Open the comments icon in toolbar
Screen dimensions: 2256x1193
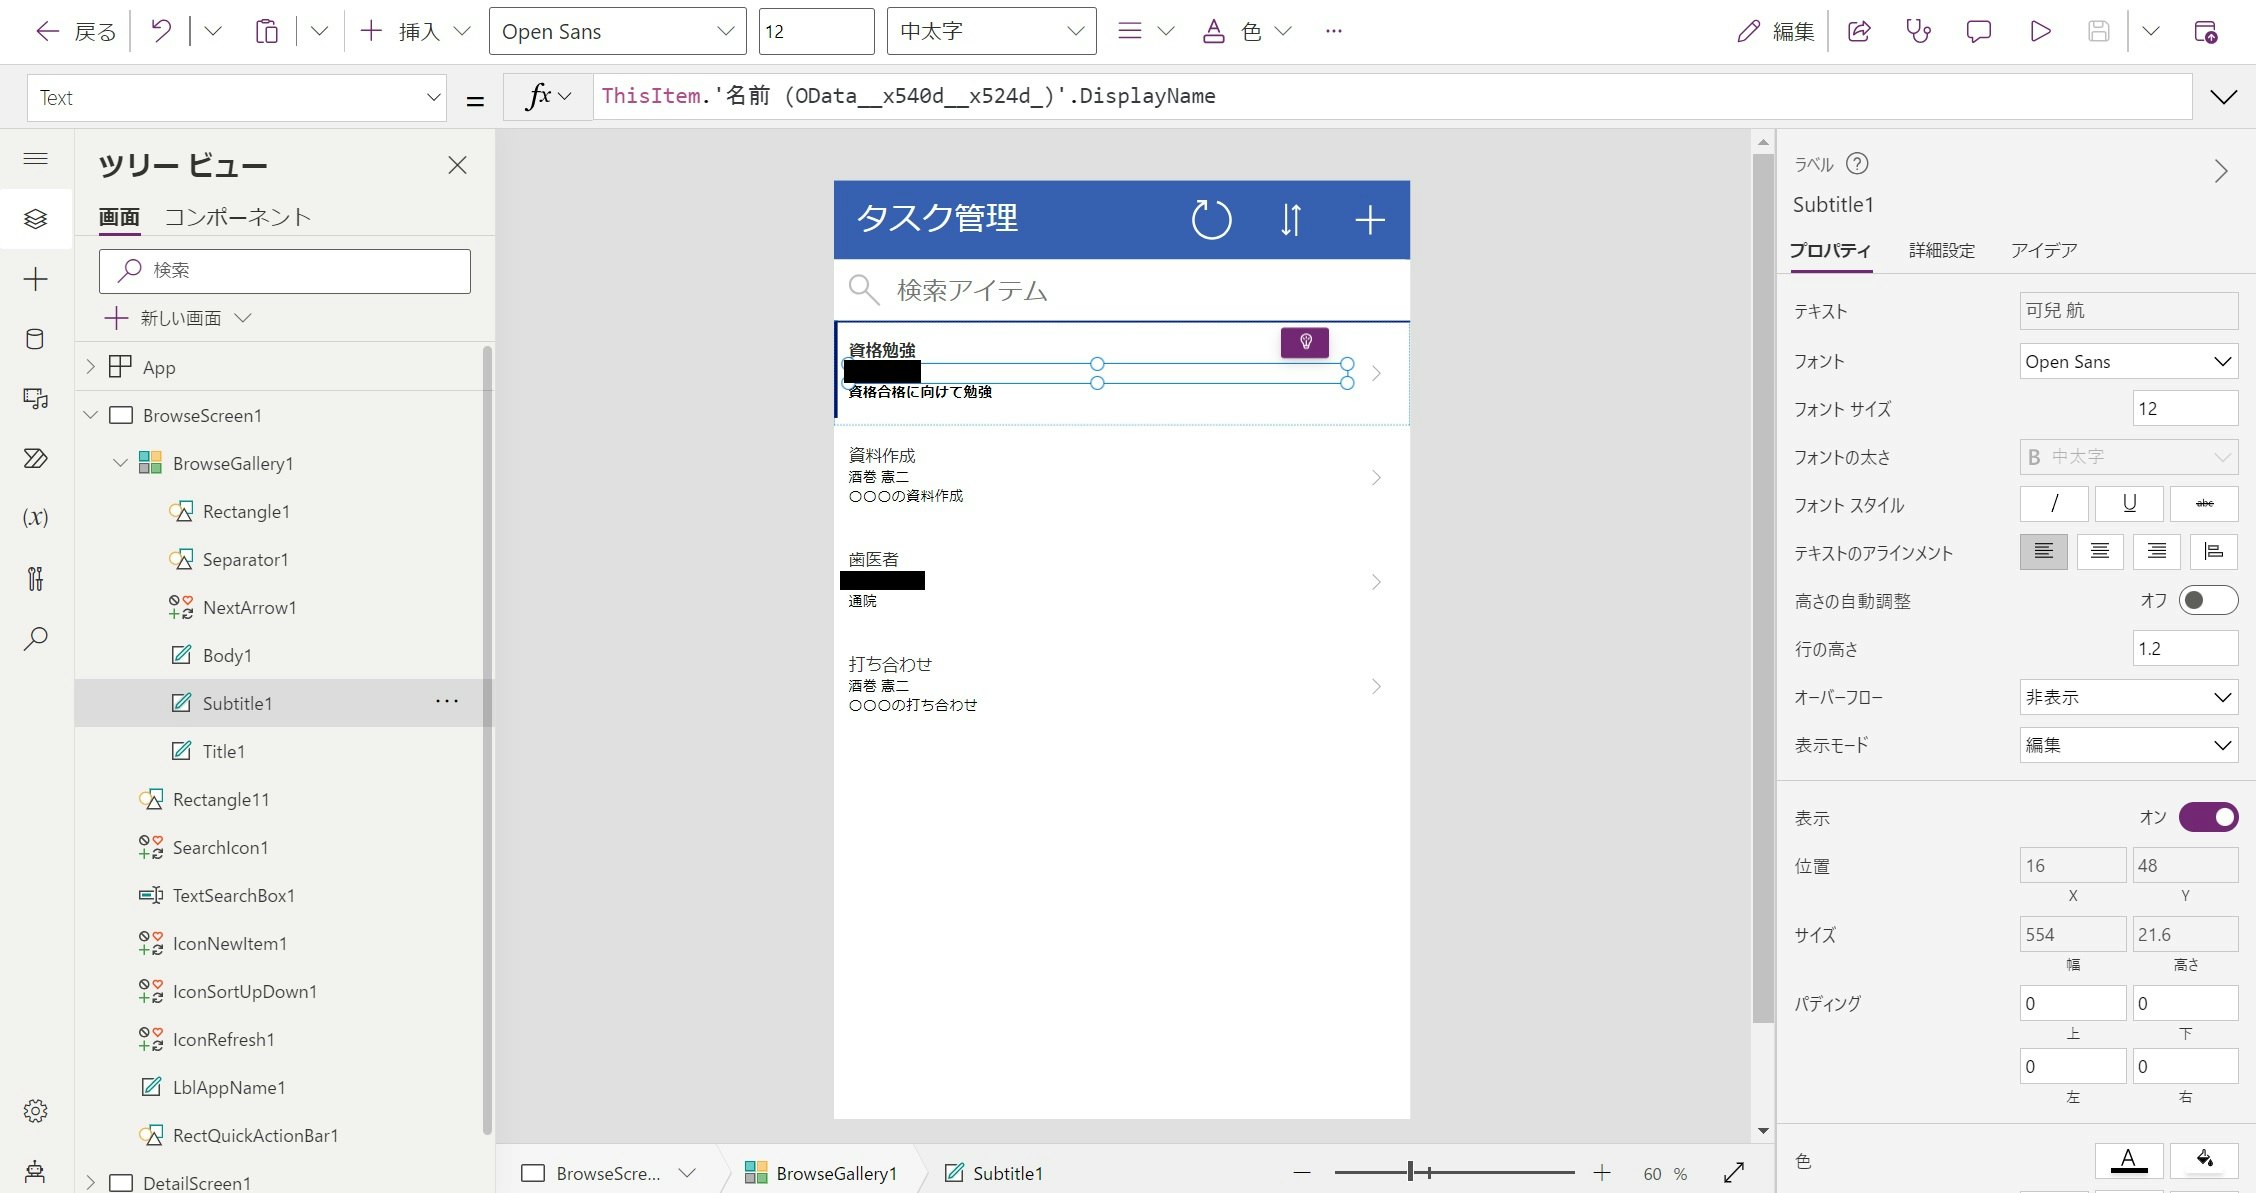click(x=1978, y=31)
